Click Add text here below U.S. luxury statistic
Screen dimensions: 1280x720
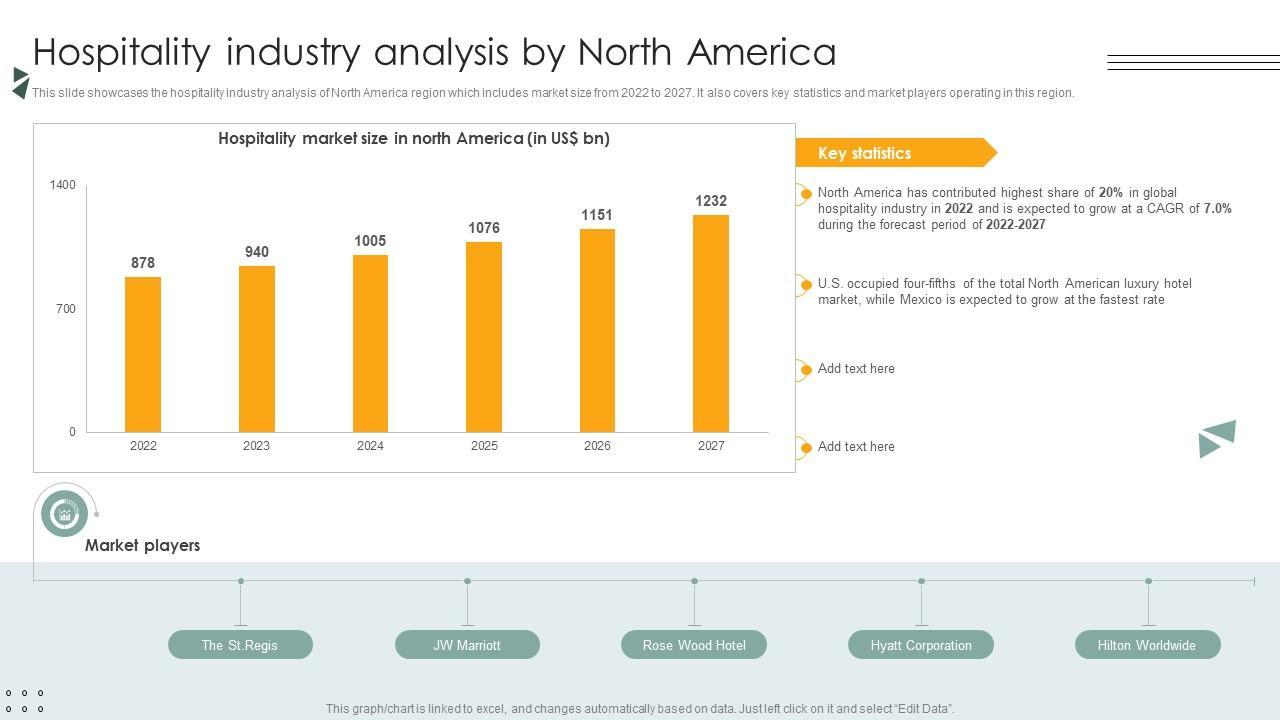click(x=856, y=369)
